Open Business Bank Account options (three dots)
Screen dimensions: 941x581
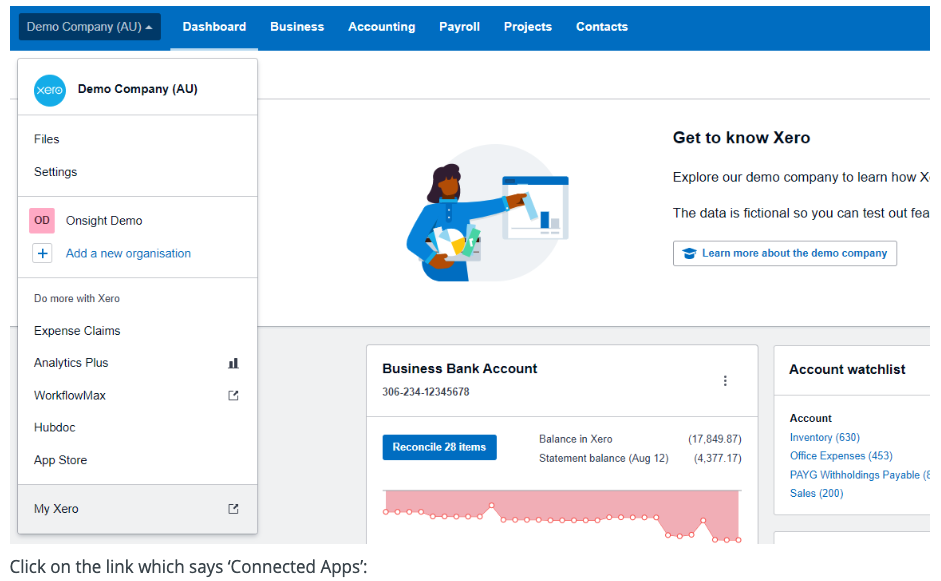pos(725,381)
